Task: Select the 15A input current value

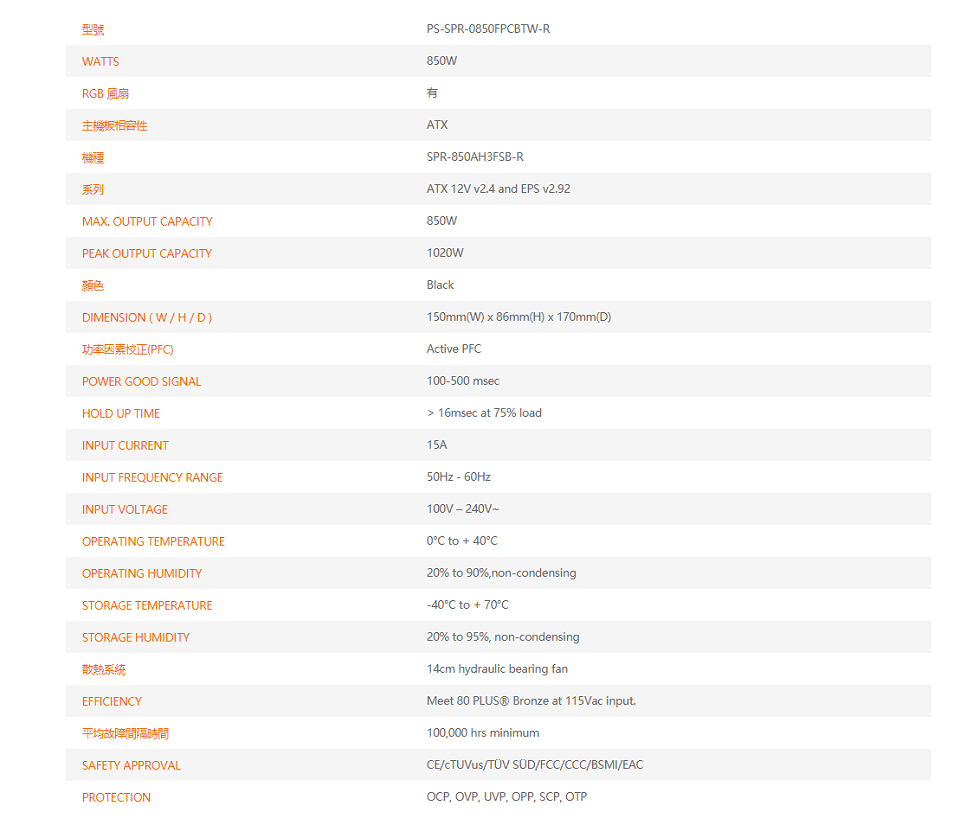Action: pyautogui.click(x=437, y=445)
